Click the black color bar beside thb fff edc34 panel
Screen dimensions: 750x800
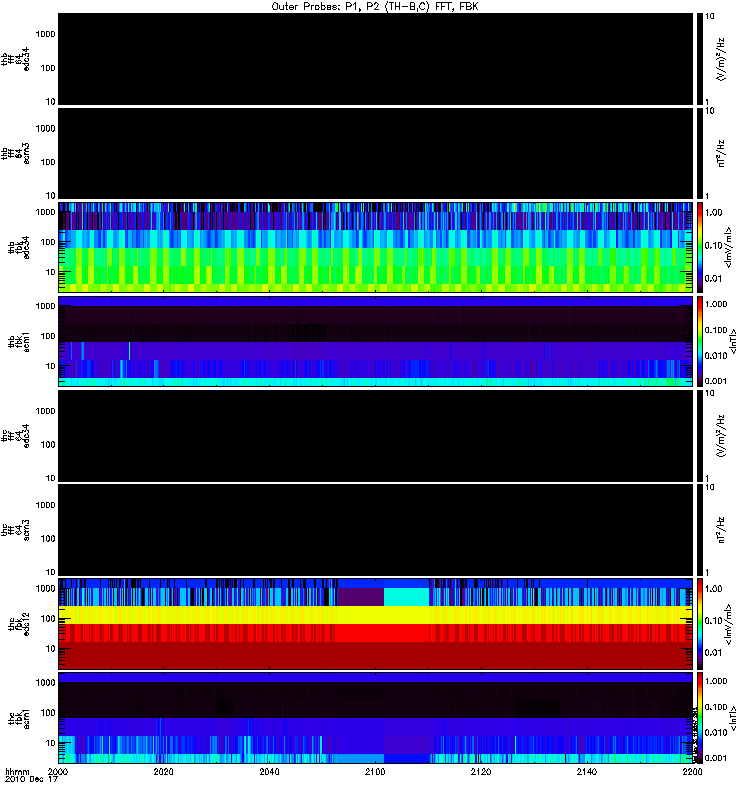(x=700, y=59)
